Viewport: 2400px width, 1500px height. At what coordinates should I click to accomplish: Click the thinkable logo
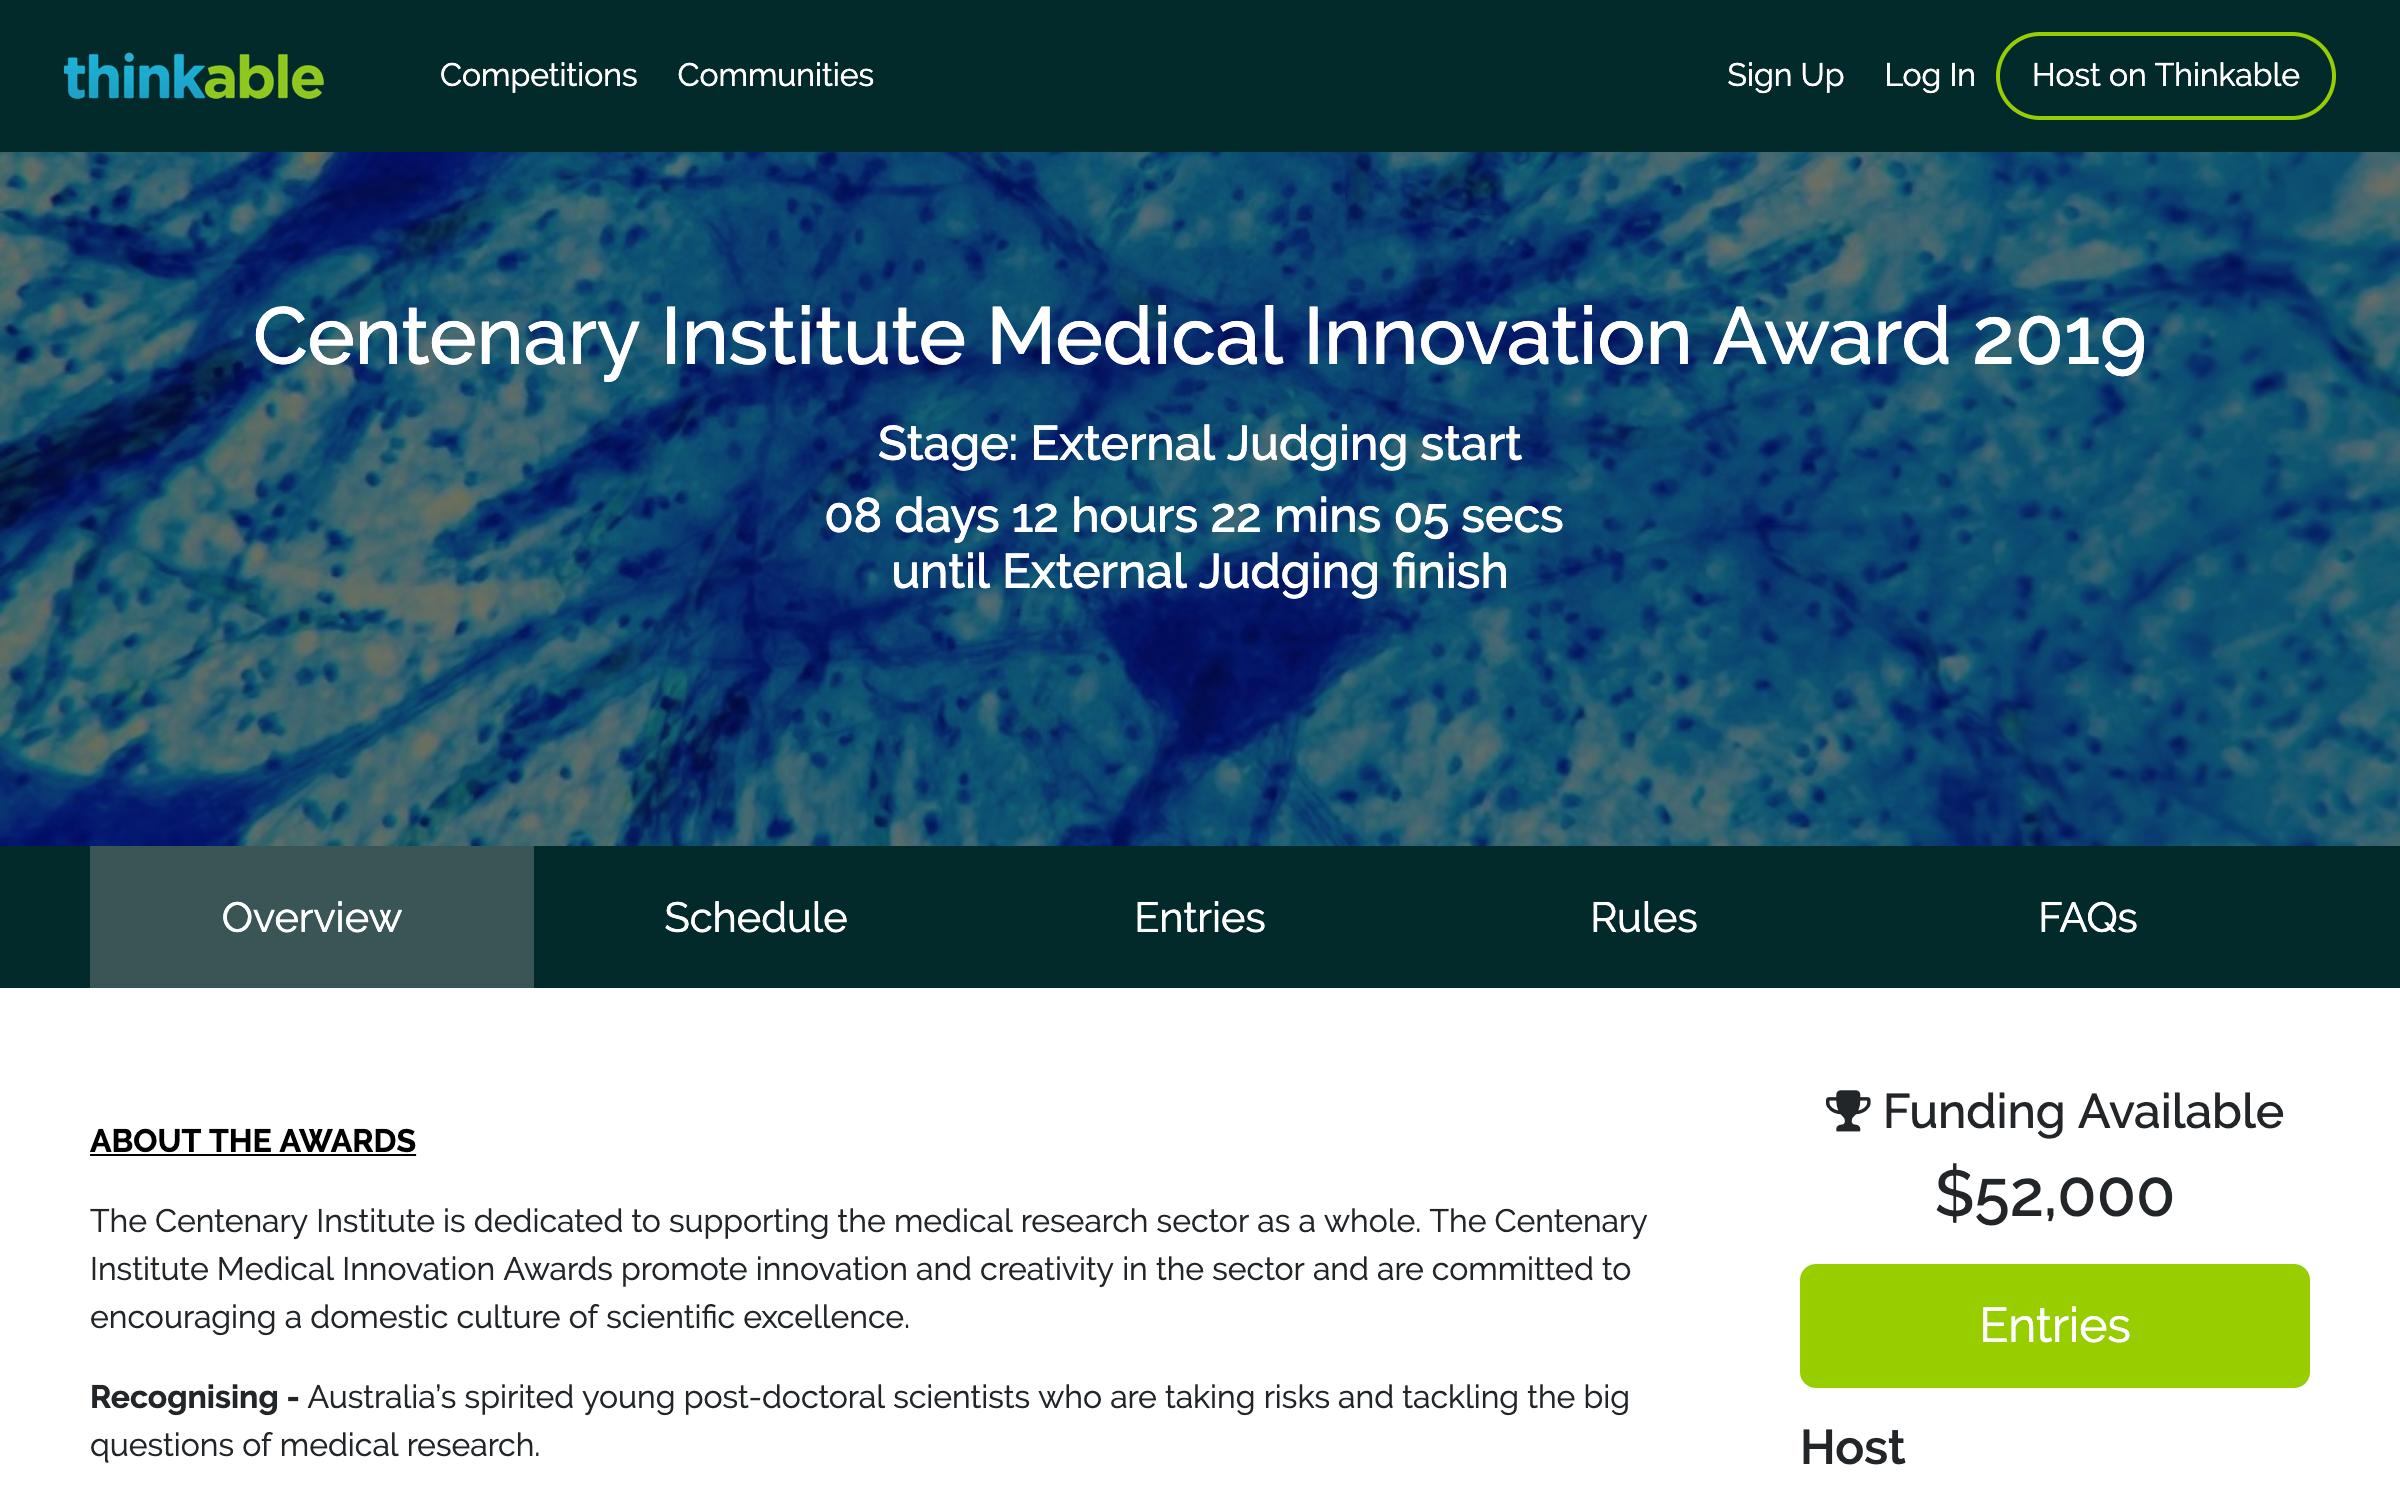pyautogui.click(x=194, y=77)
